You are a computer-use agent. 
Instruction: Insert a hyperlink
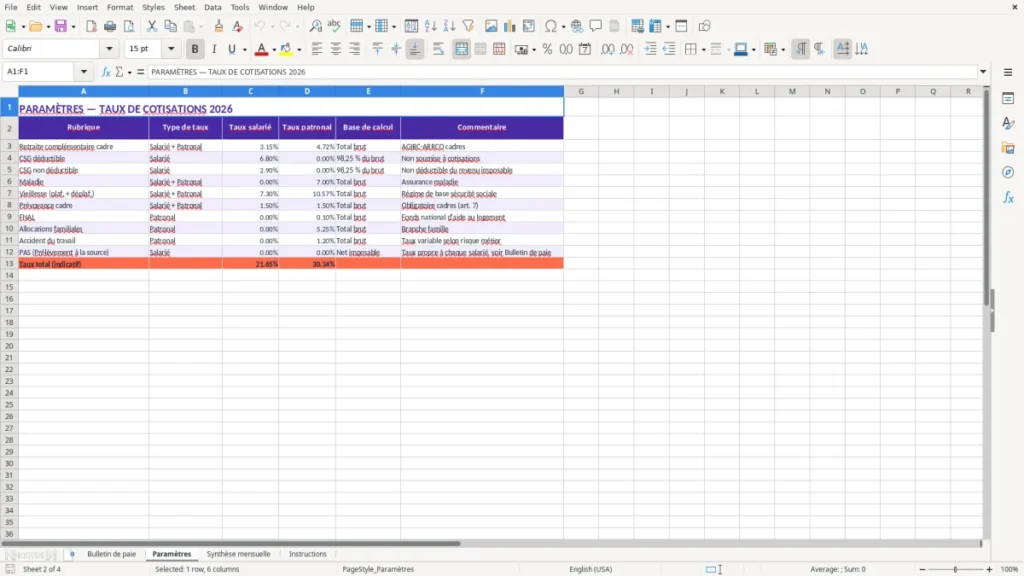click(577, 26)
